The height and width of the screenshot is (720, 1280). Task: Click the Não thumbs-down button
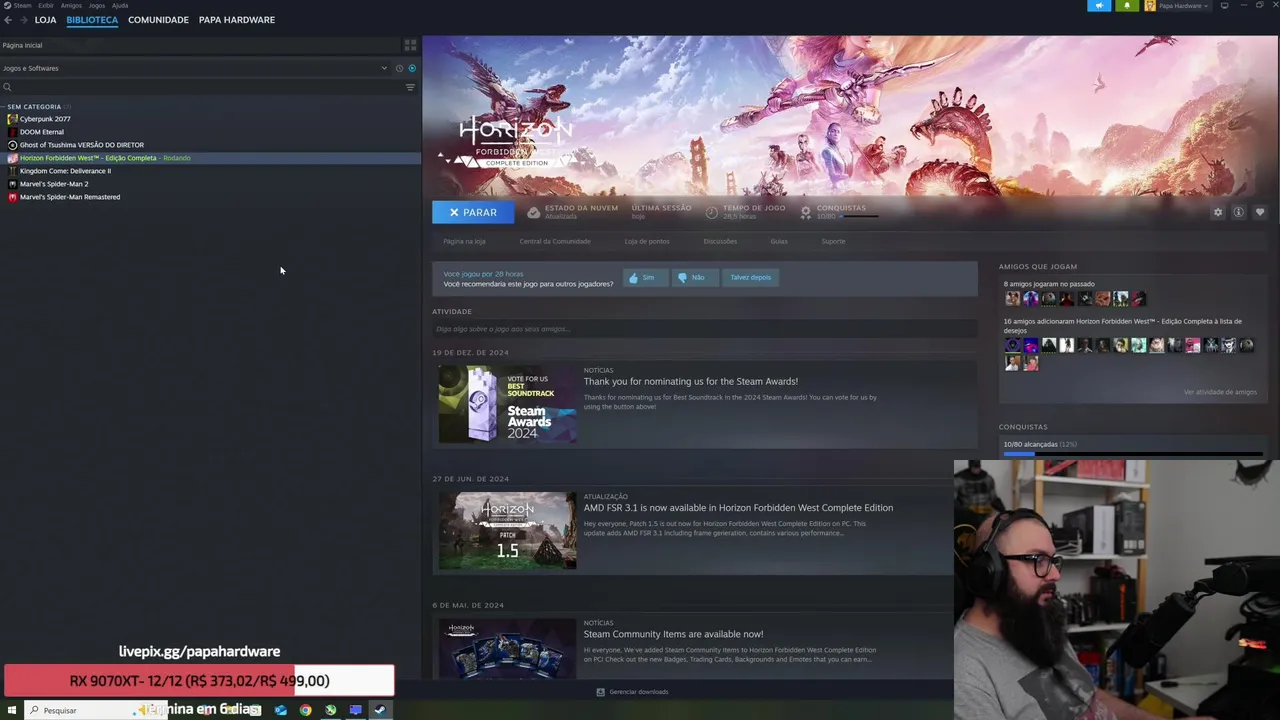coord(695,277)
